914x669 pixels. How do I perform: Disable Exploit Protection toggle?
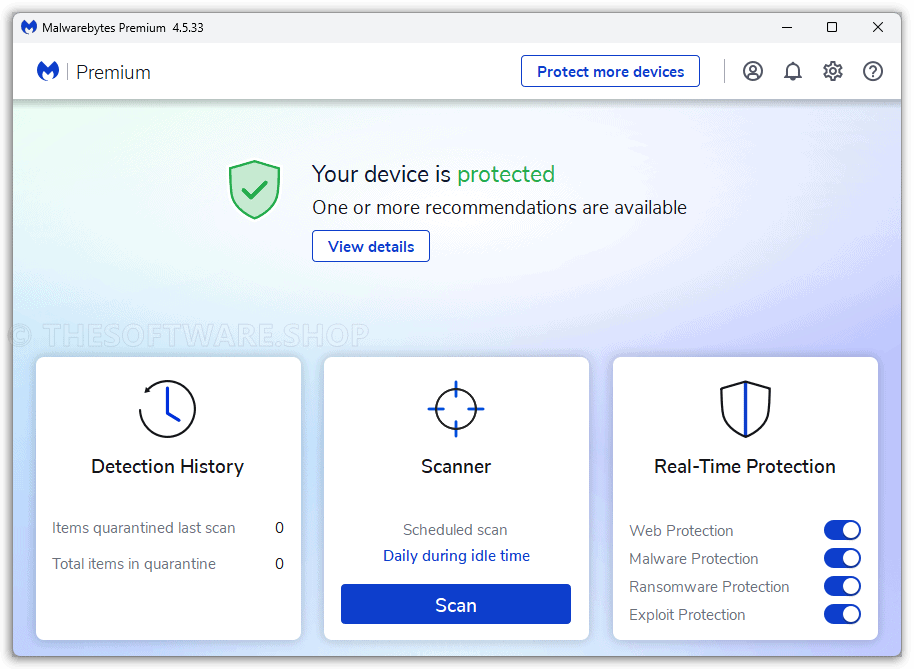click(842, 614)
